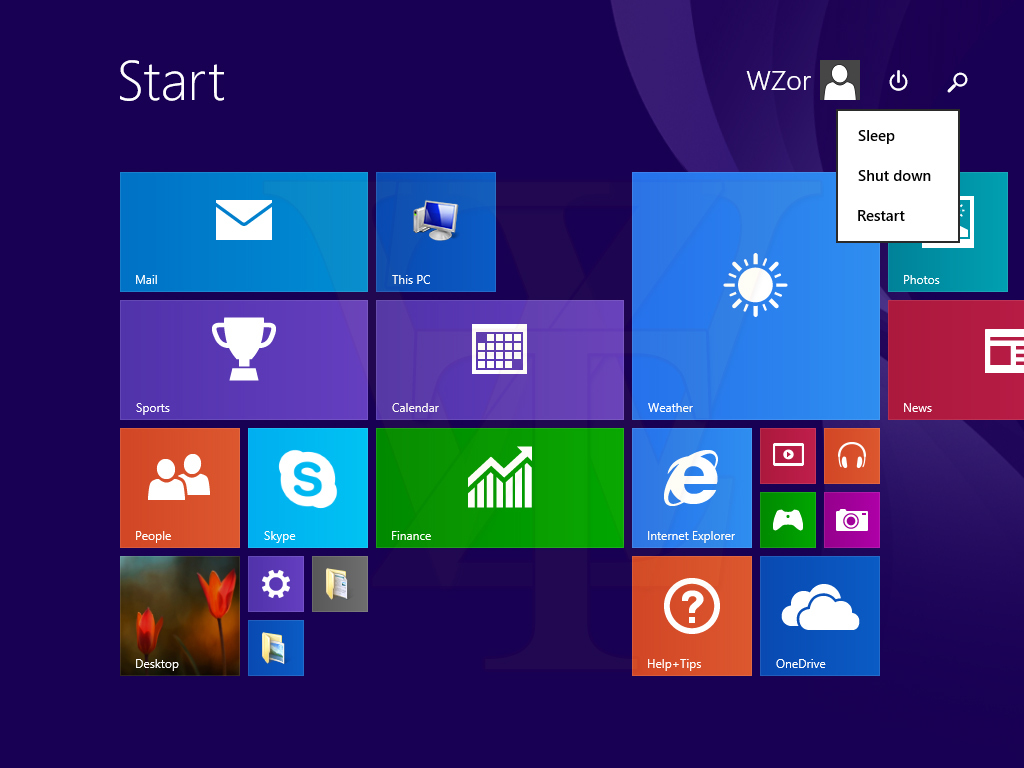Open the Games tile
This screenshot has height=768, width=1024.
(x=787, y=519)
